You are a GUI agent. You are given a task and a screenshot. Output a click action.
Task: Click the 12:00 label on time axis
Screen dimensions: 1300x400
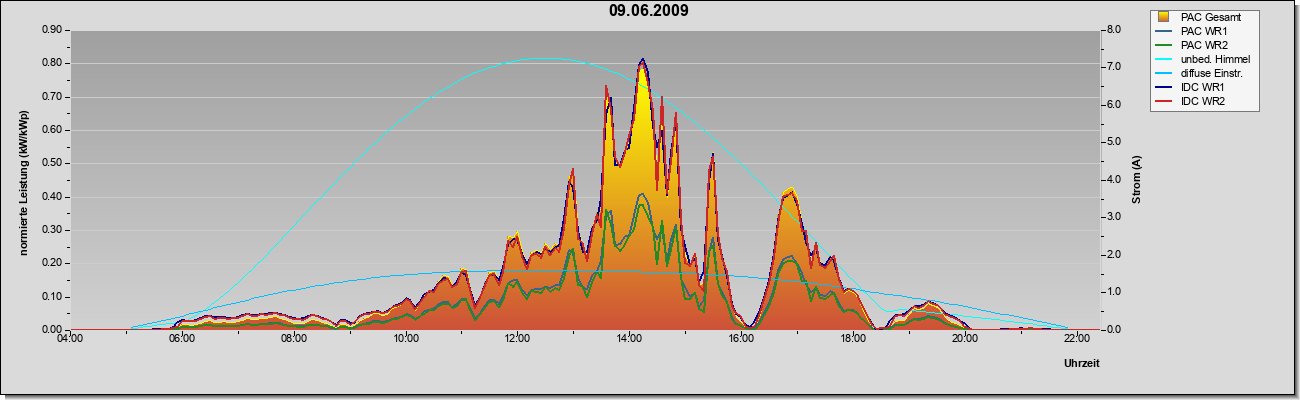click(517, 340)
